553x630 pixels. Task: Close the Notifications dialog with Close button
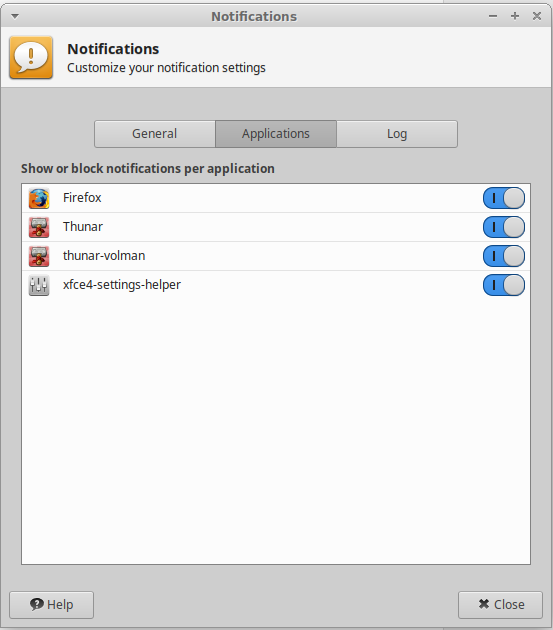pos(500,604)
